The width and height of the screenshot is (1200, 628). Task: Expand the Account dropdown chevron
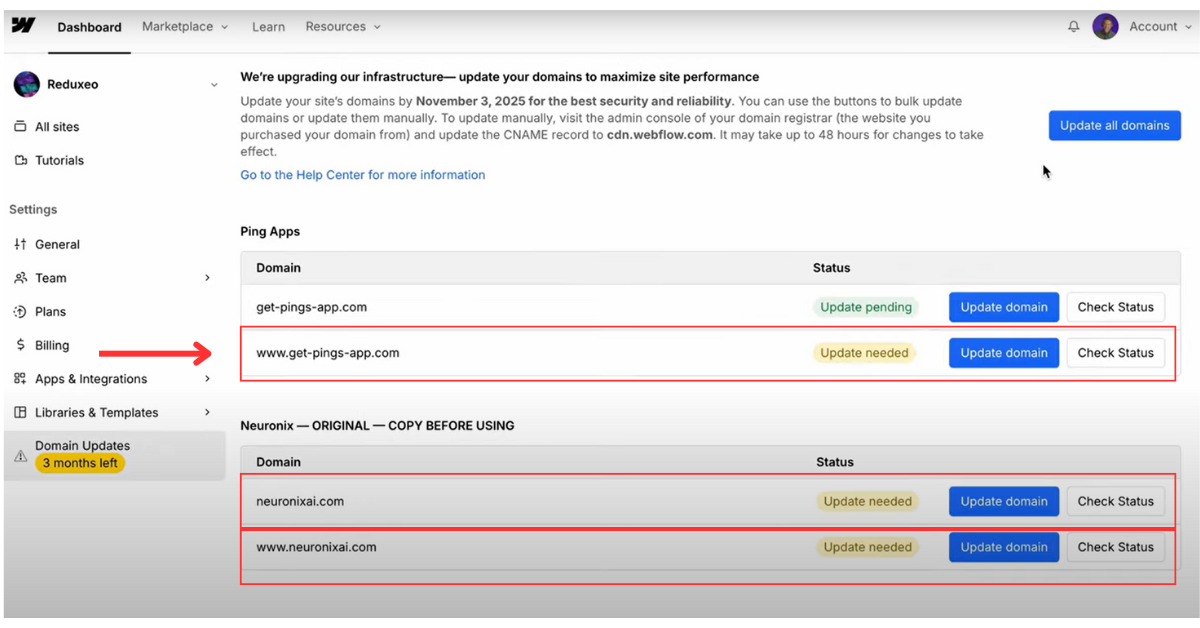tap(1187, 28)
